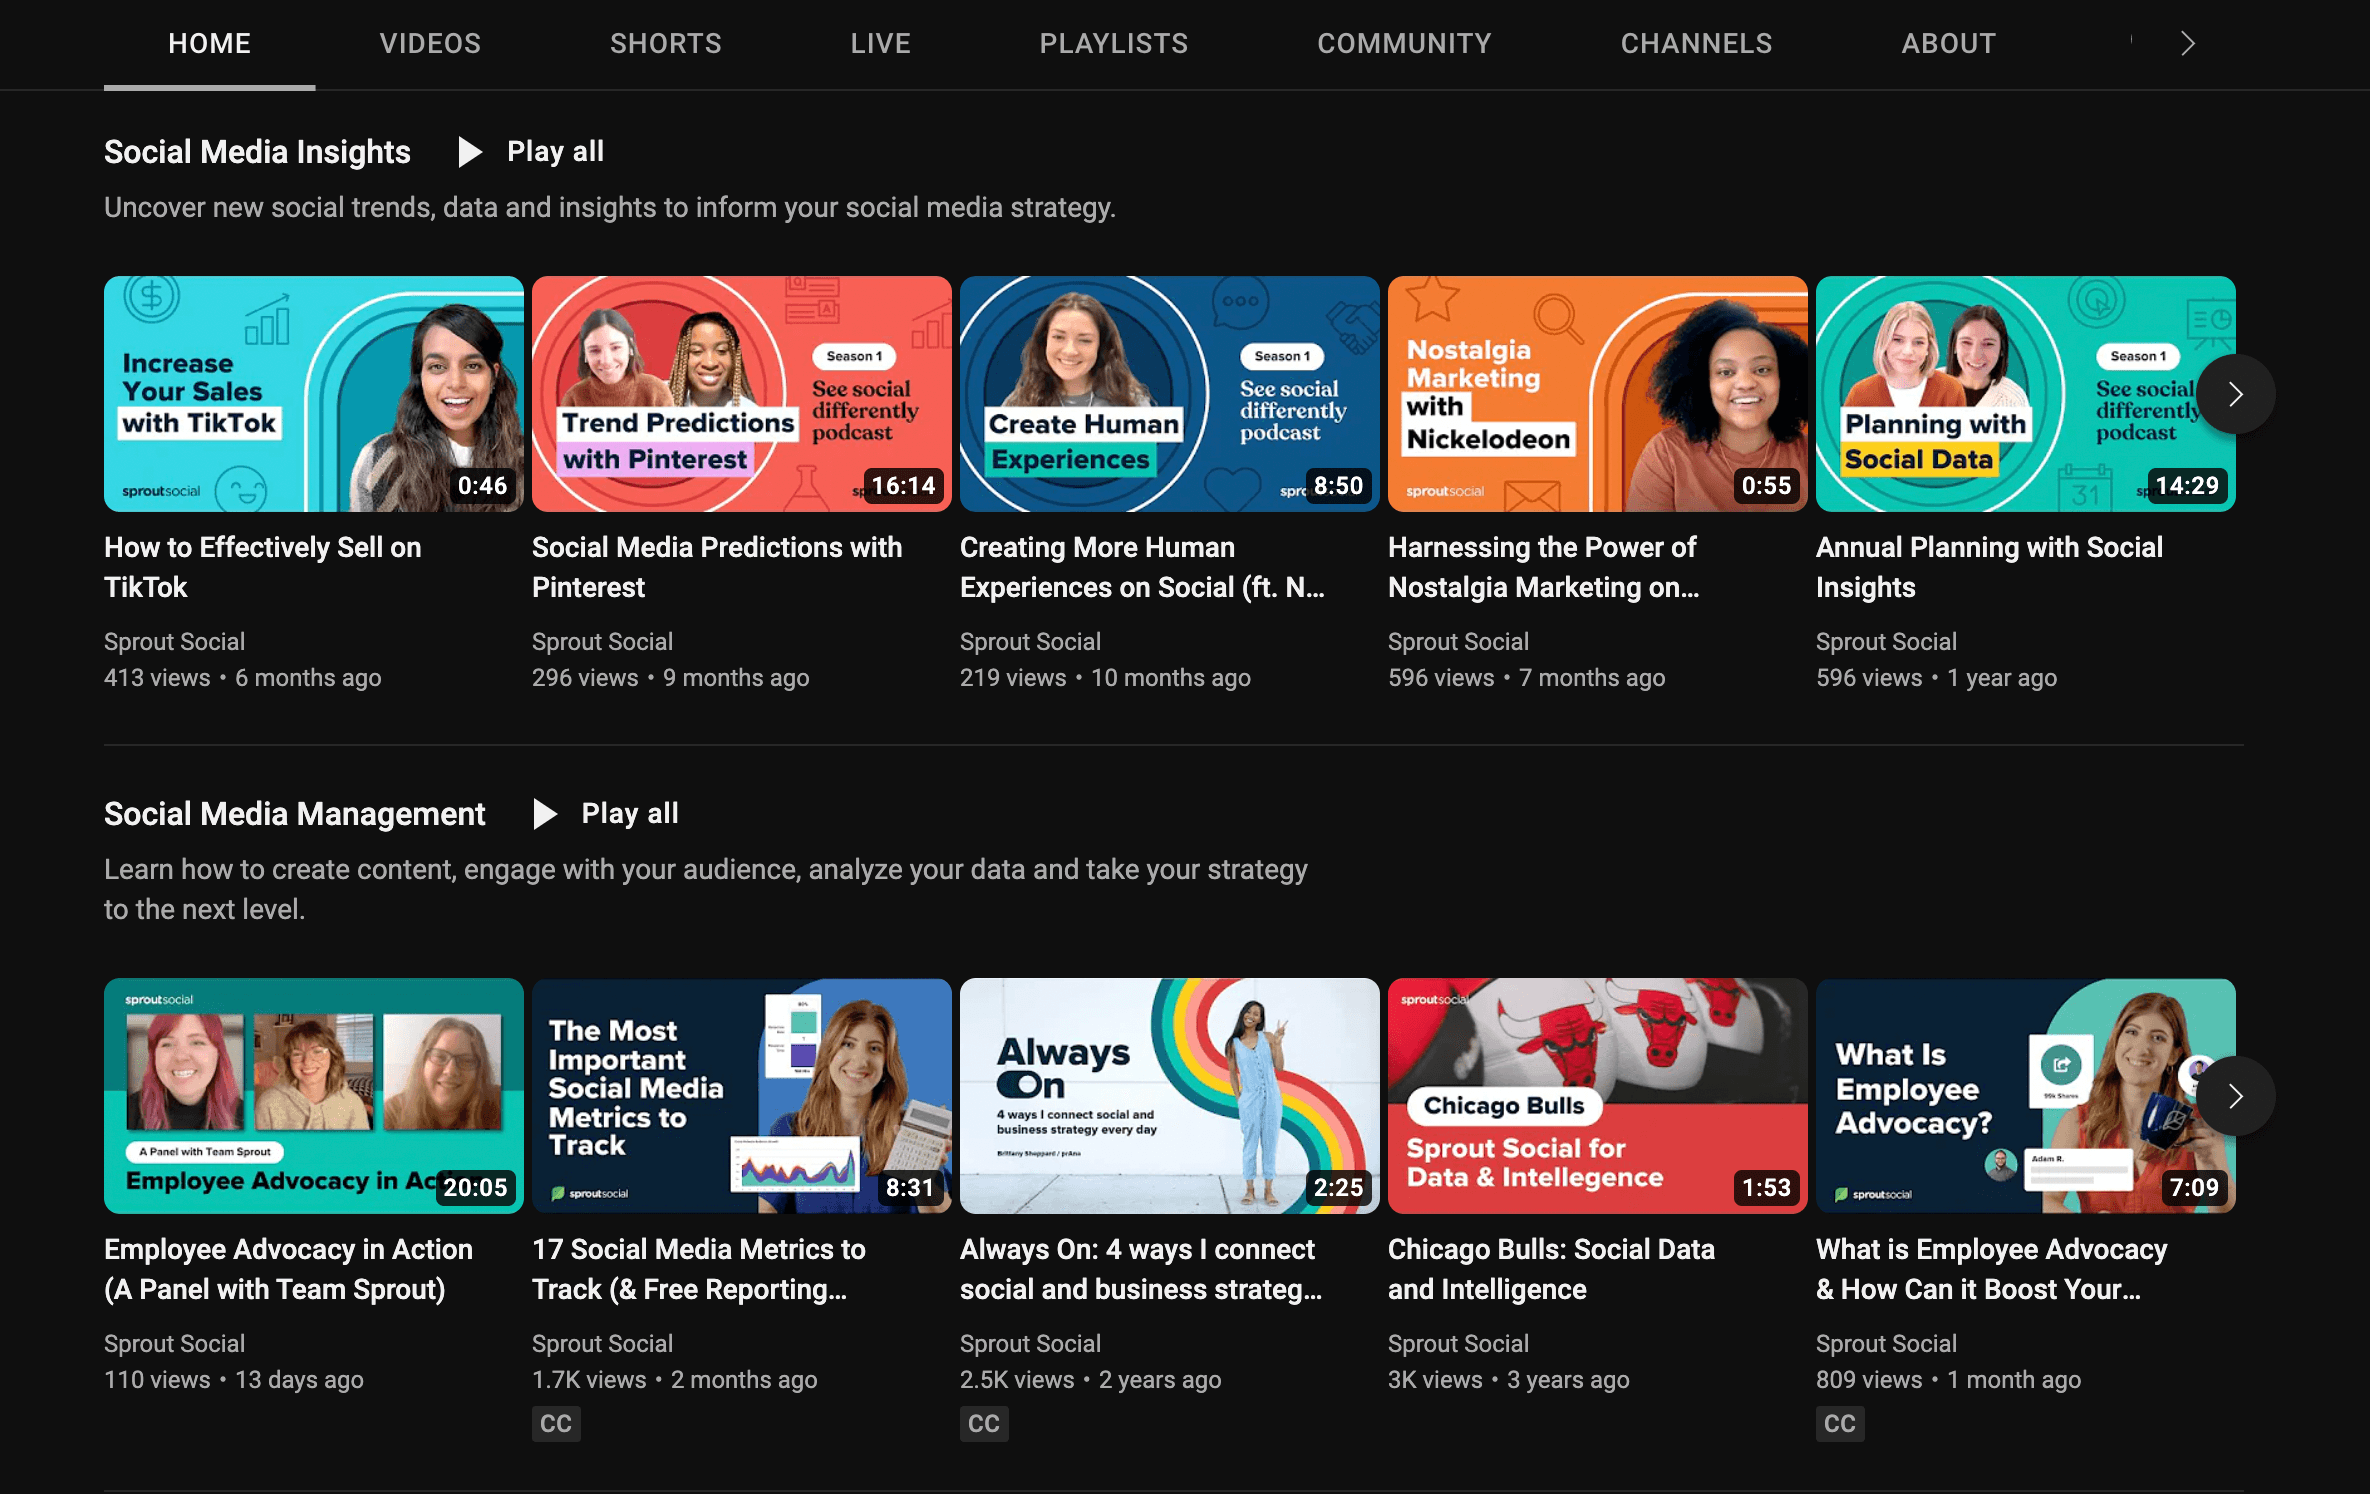The width and height of the screenshot is (2370, 1494).
Task: Click the overflow arrow icon in the top navigation
Action: pyautogui.click(x=2188, y=43)
